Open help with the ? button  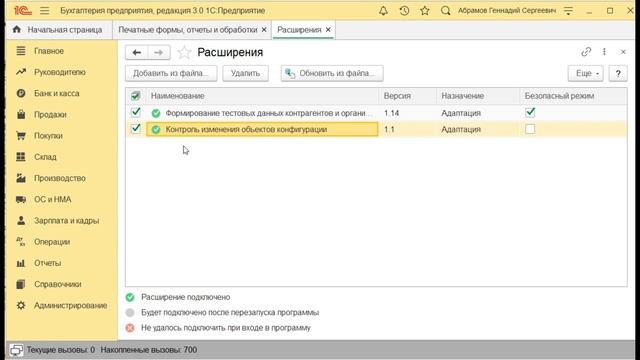coord(618,73)
